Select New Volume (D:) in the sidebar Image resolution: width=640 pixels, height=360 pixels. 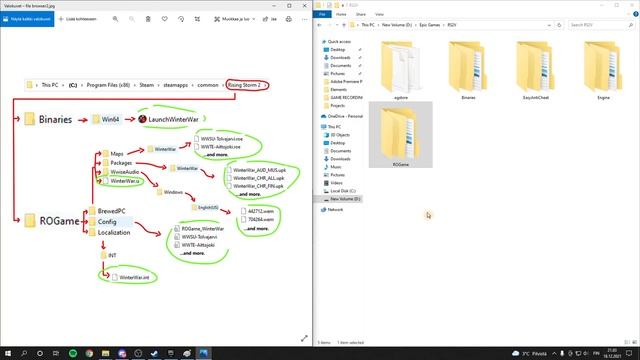tap(345, 199)
